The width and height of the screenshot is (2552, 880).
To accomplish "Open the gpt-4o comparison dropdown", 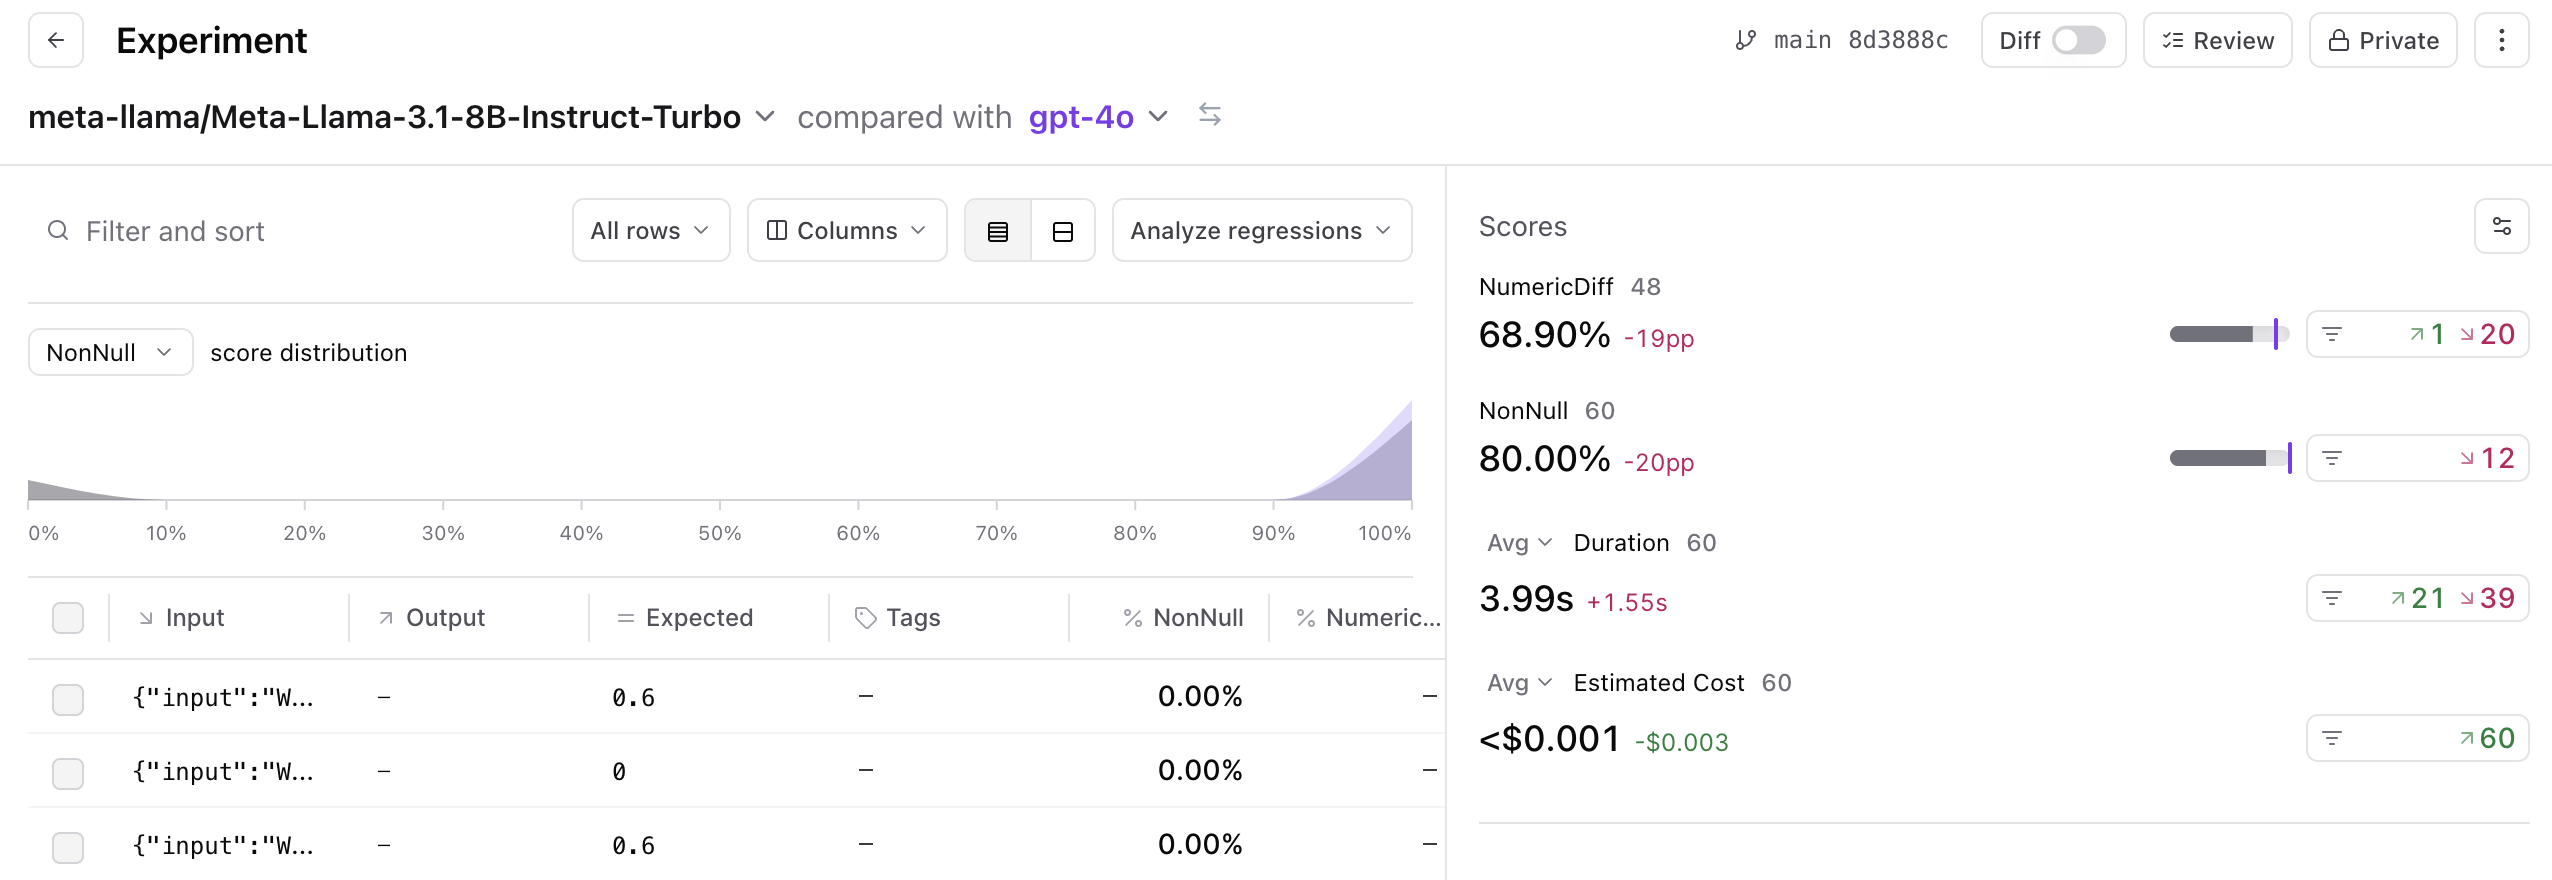I will point(1098,117).
